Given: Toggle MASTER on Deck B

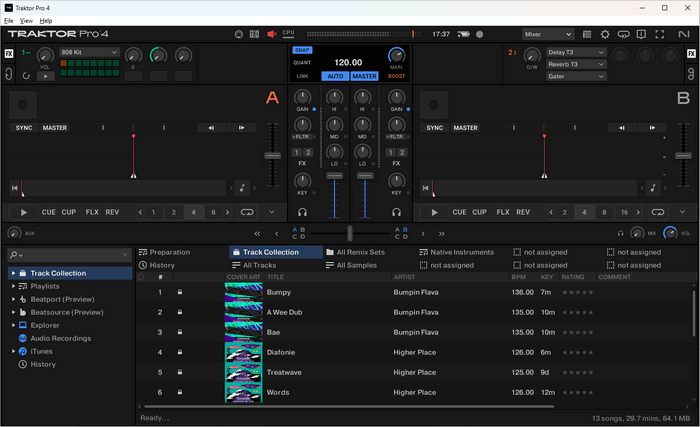Looking at the screenshot, I should click(465, 128).
